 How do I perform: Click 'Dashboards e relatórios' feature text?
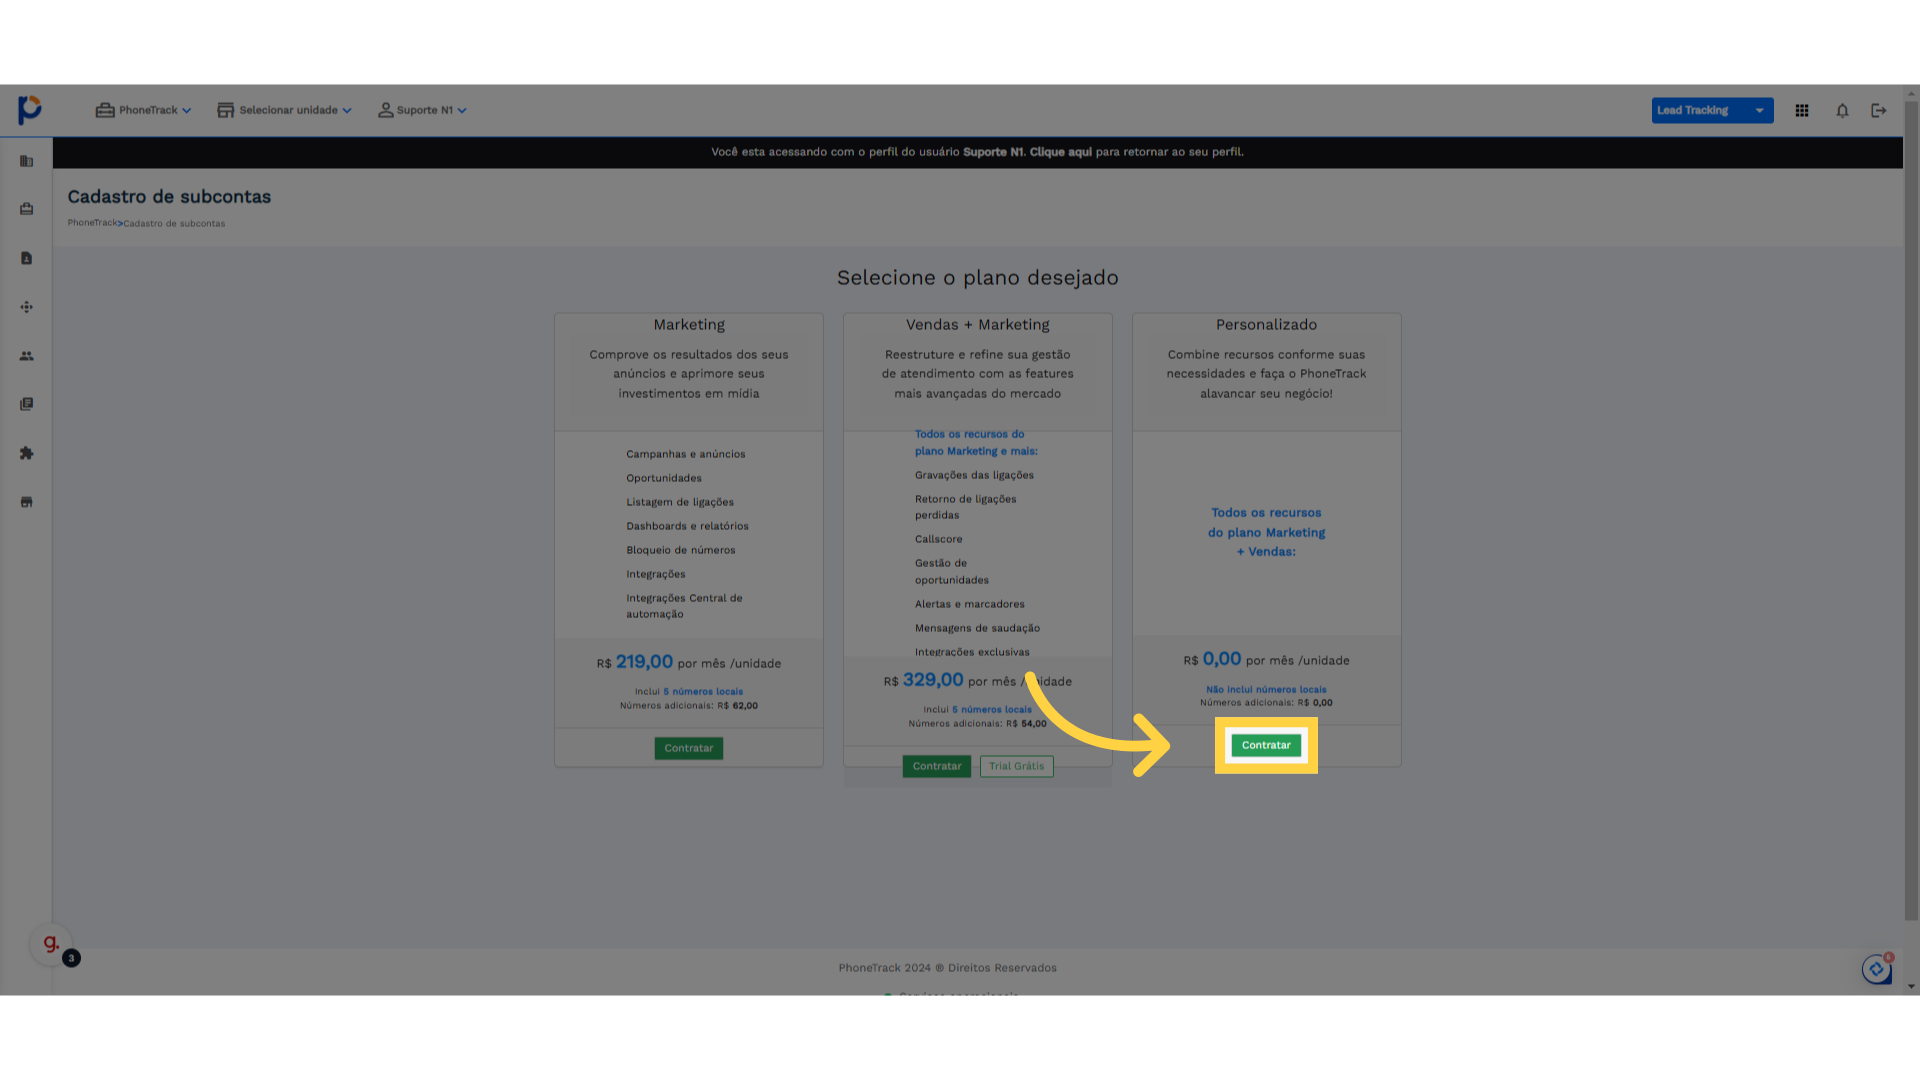(x=687, y=526)
